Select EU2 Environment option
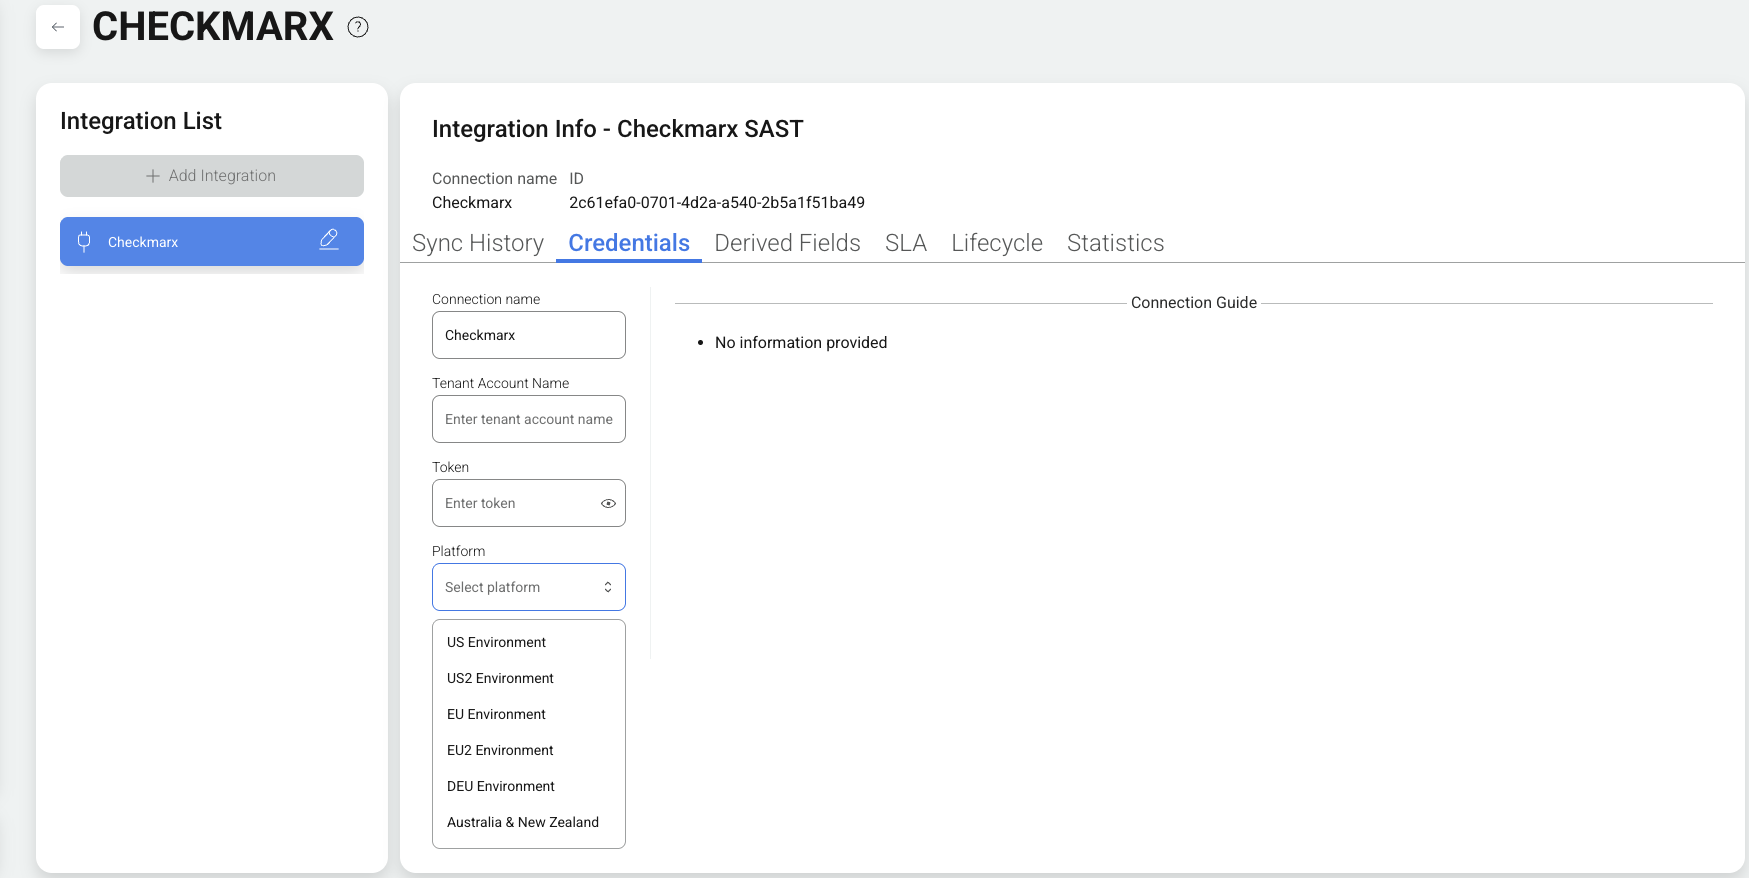 coord(500,750)
